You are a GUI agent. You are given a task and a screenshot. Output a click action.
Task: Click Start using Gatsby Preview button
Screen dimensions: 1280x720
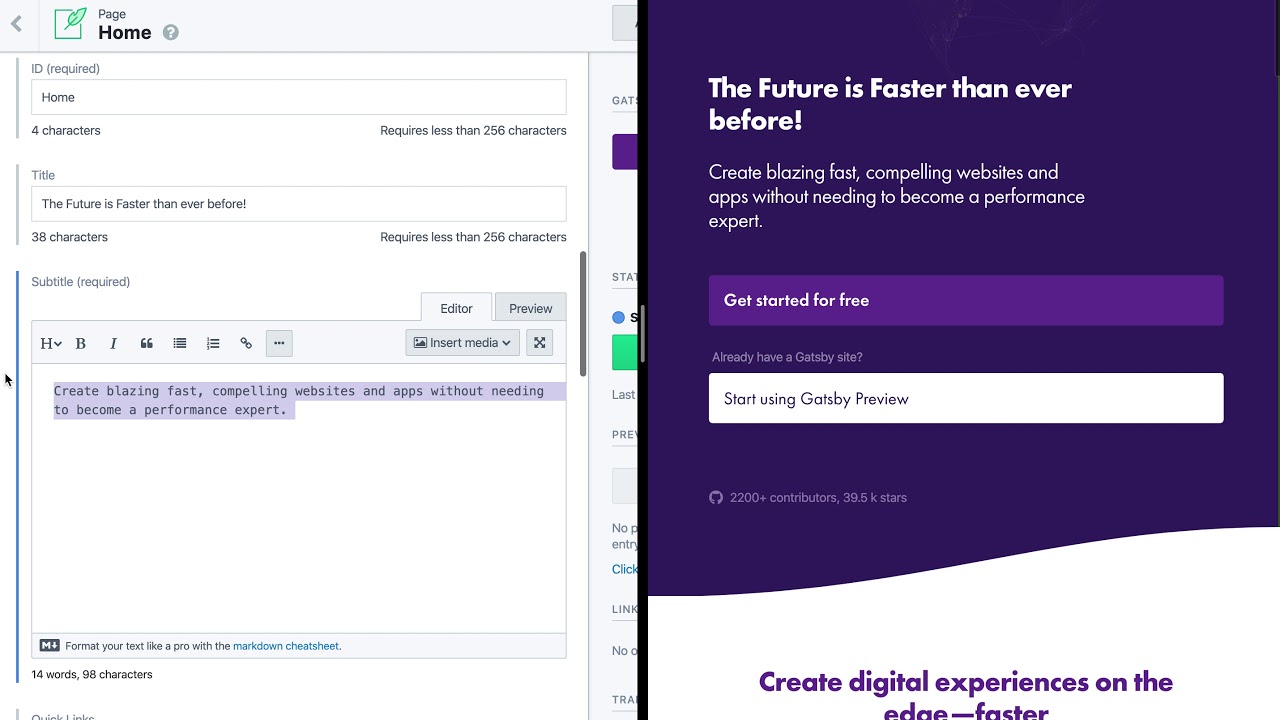point(965,399)
